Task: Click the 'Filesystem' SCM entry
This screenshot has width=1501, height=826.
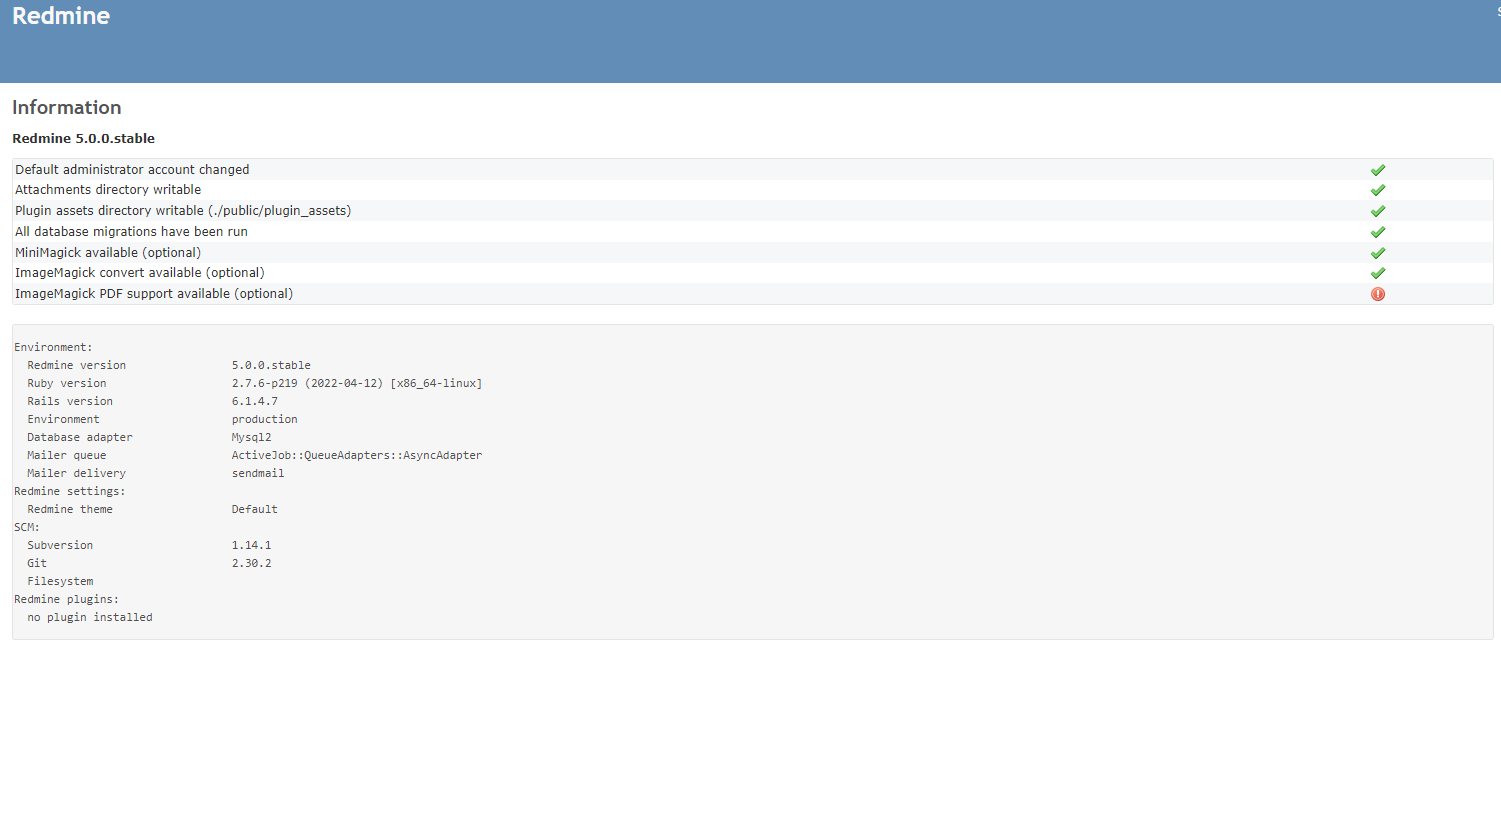Action: 60,582
